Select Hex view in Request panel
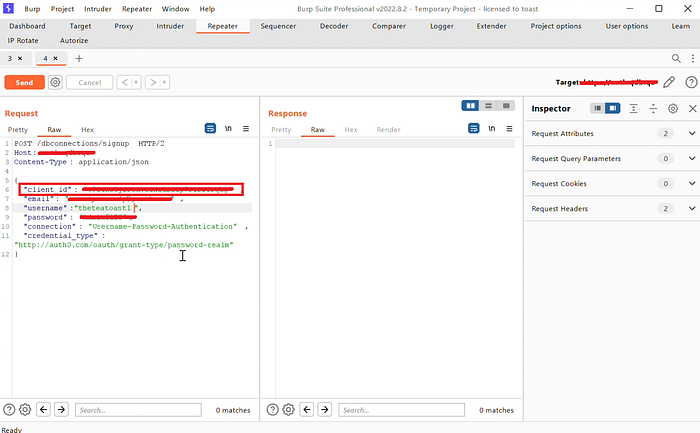700x433 pixels. pos(88,130)
